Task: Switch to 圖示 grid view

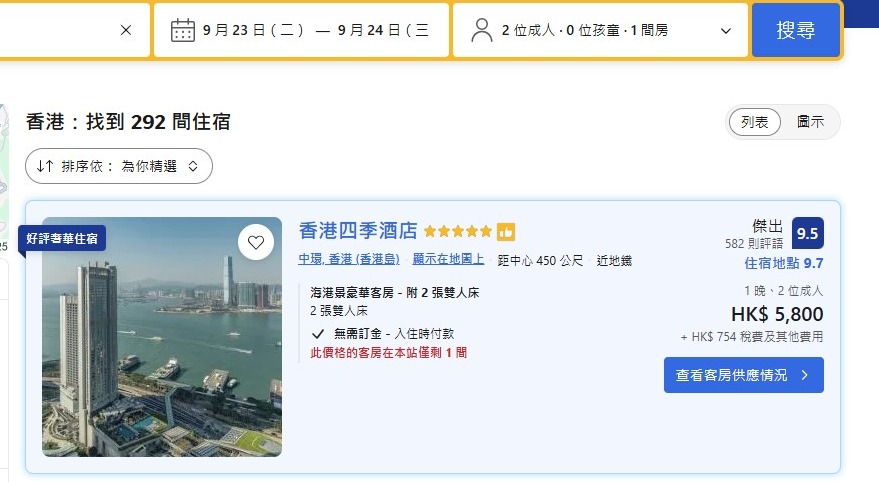Action: pos(810,122)
